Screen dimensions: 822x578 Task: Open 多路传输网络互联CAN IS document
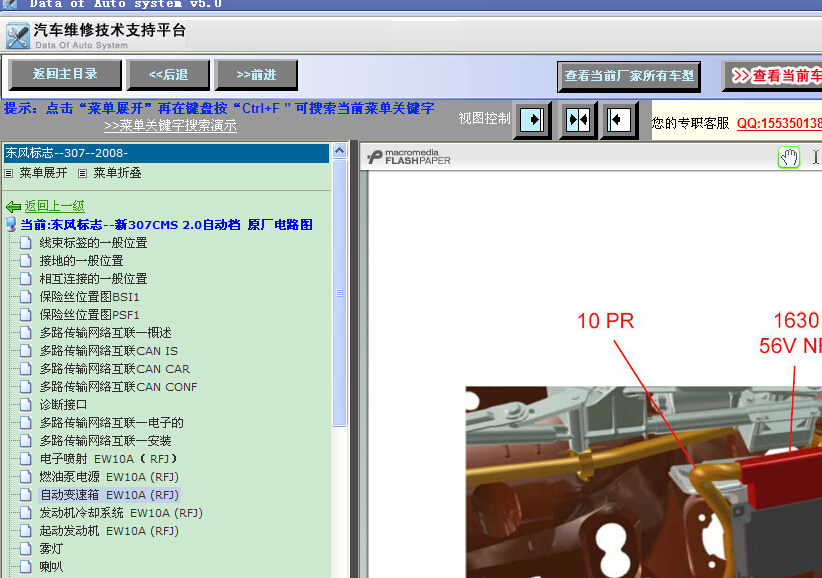click(109, 351)
